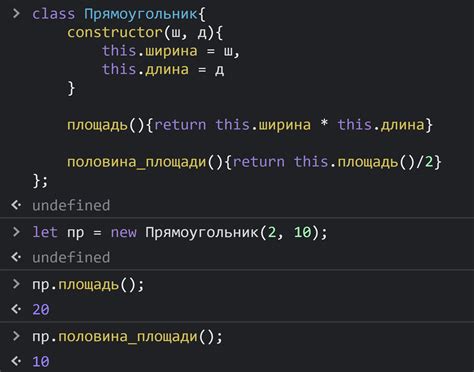This screenshot has width=474, height=372.
Task: Click the 'new' keyword
Action: click(x=124, y=232)
